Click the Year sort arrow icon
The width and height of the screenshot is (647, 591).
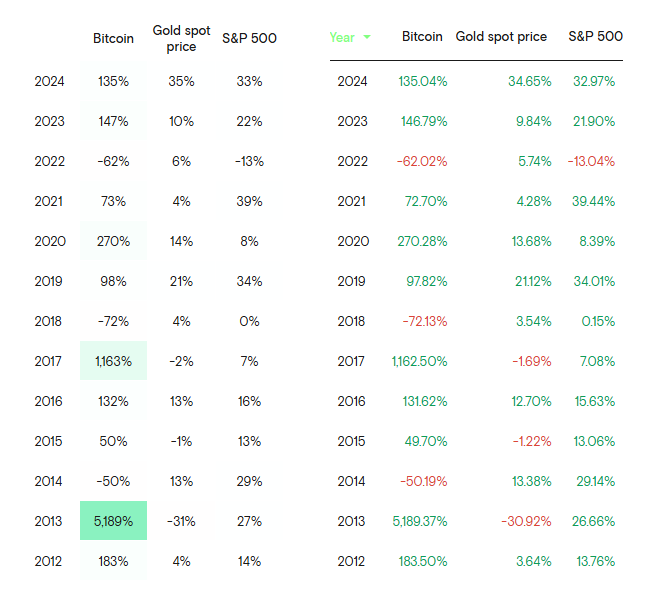coord(367,37)
